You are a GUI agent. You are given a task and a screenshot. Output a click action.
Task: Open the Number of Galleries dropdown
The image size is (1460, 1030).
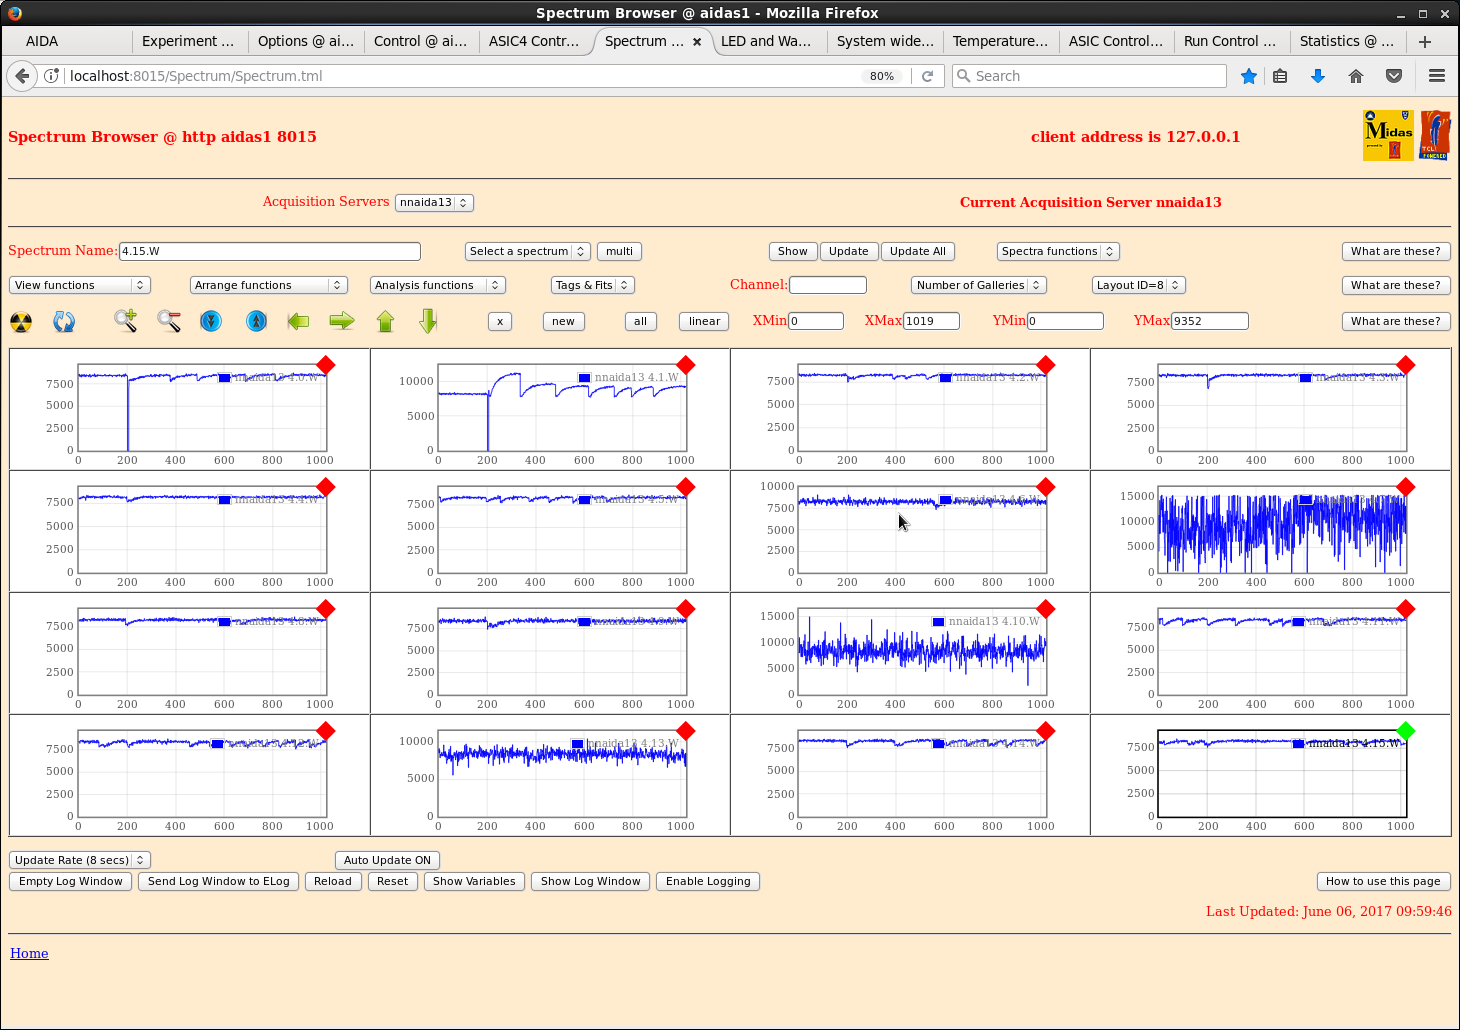(x=978, y=285)
